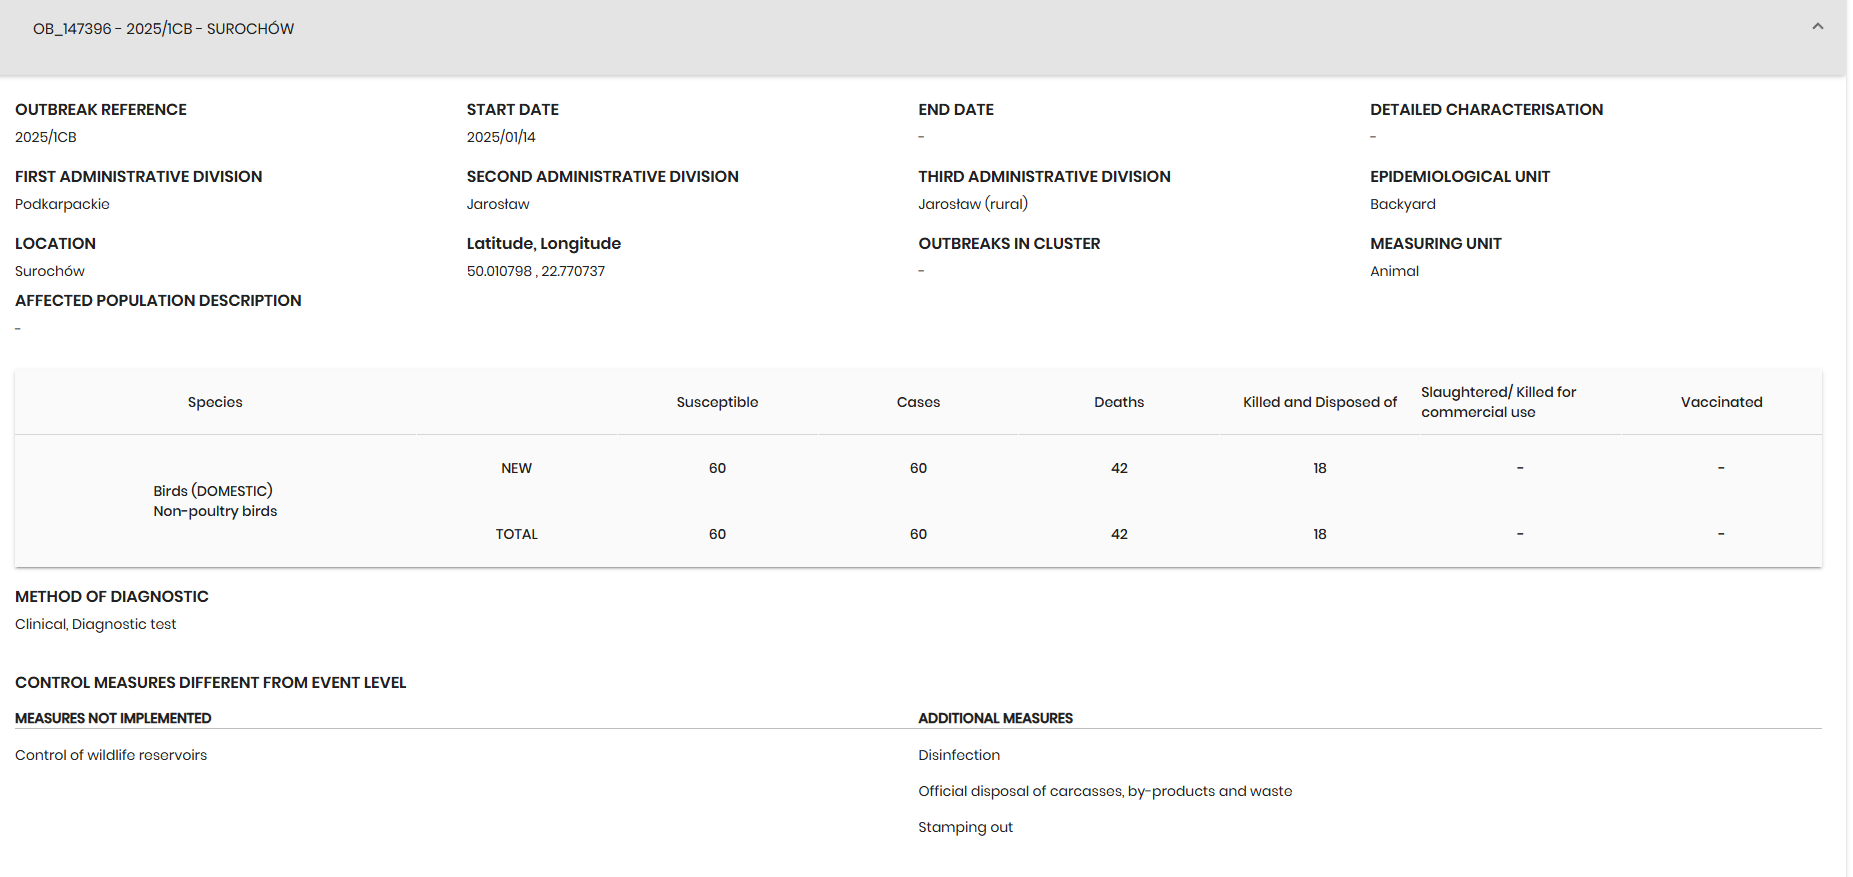1853x877 pixels.
Task: Click the TOTAL row label
Action: [516, 534]
